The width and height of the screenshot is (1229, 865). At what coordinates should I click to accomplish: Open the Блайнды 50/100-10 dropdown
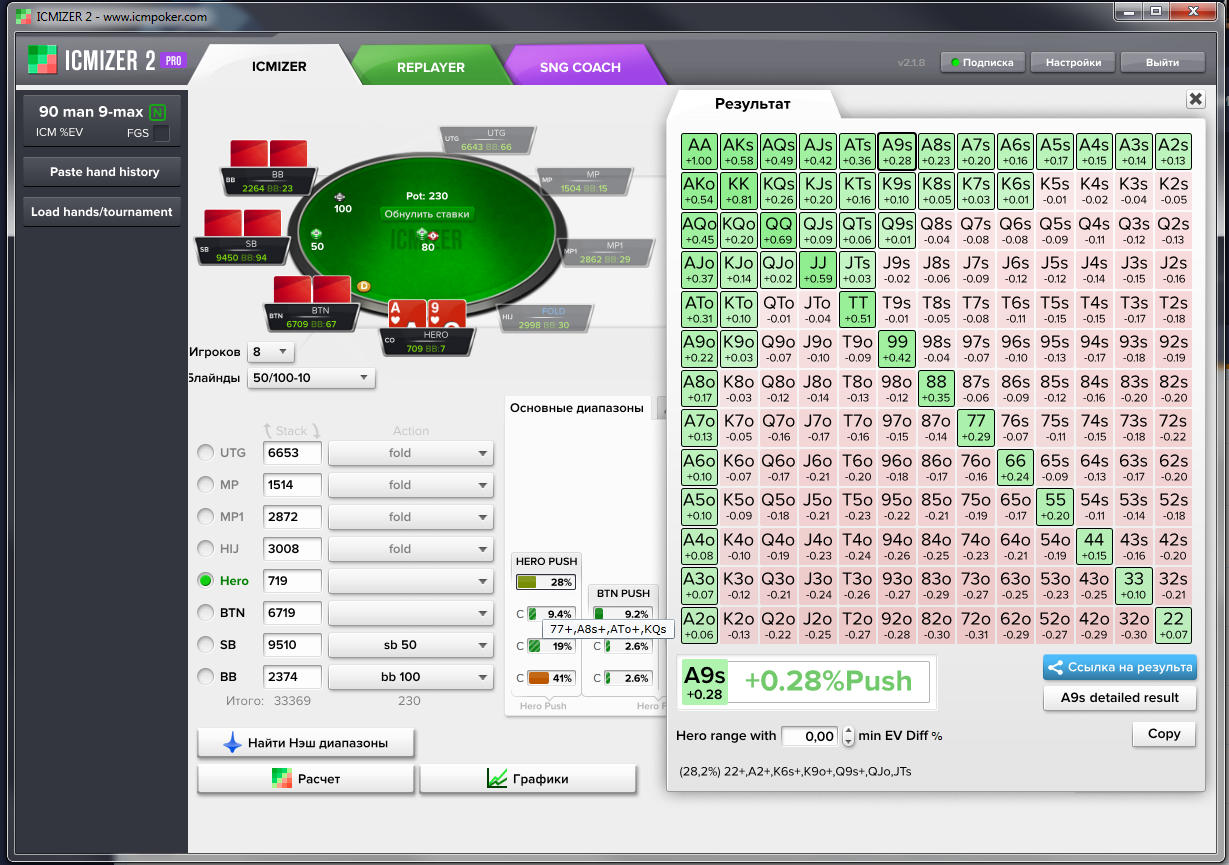[x=311, y=378]
